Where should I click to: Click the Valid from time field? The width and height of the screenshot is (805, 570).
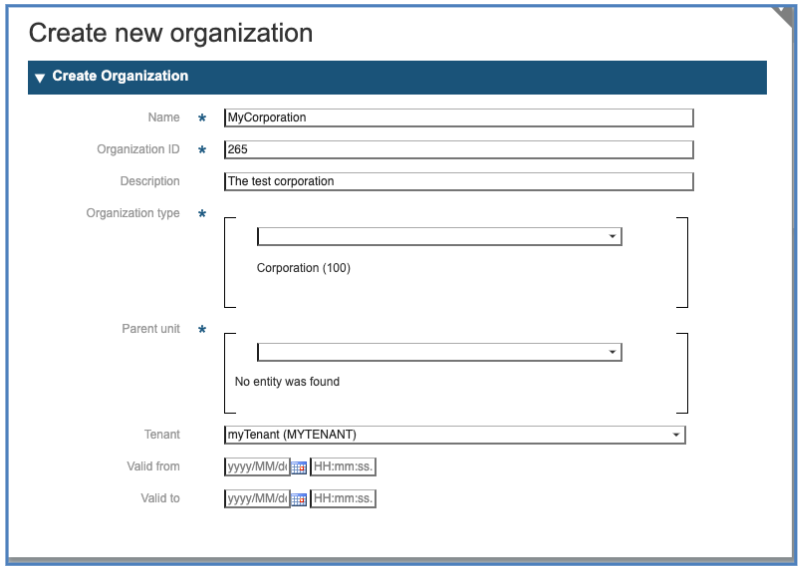coord(343,467)
